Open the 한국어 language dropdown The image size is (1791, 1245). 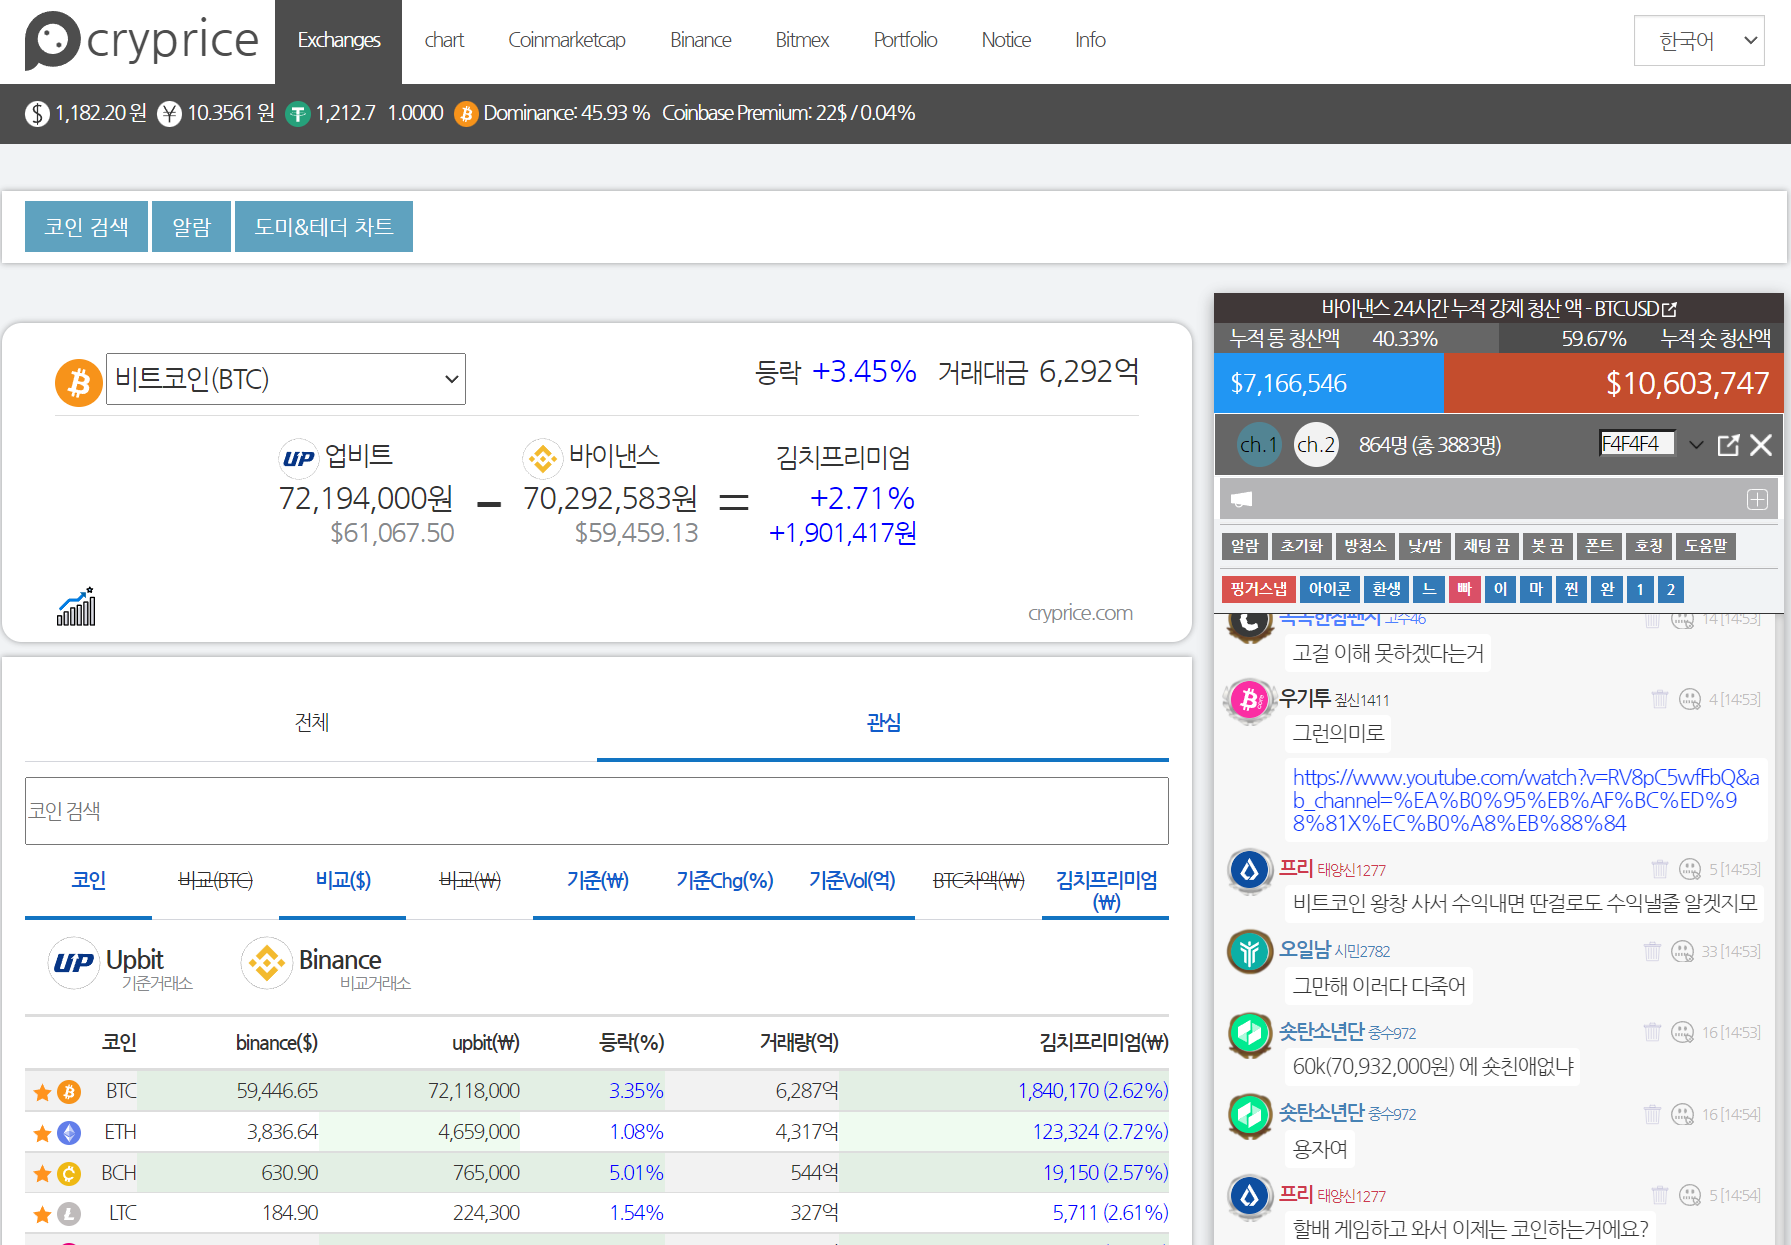point(1699,41)
